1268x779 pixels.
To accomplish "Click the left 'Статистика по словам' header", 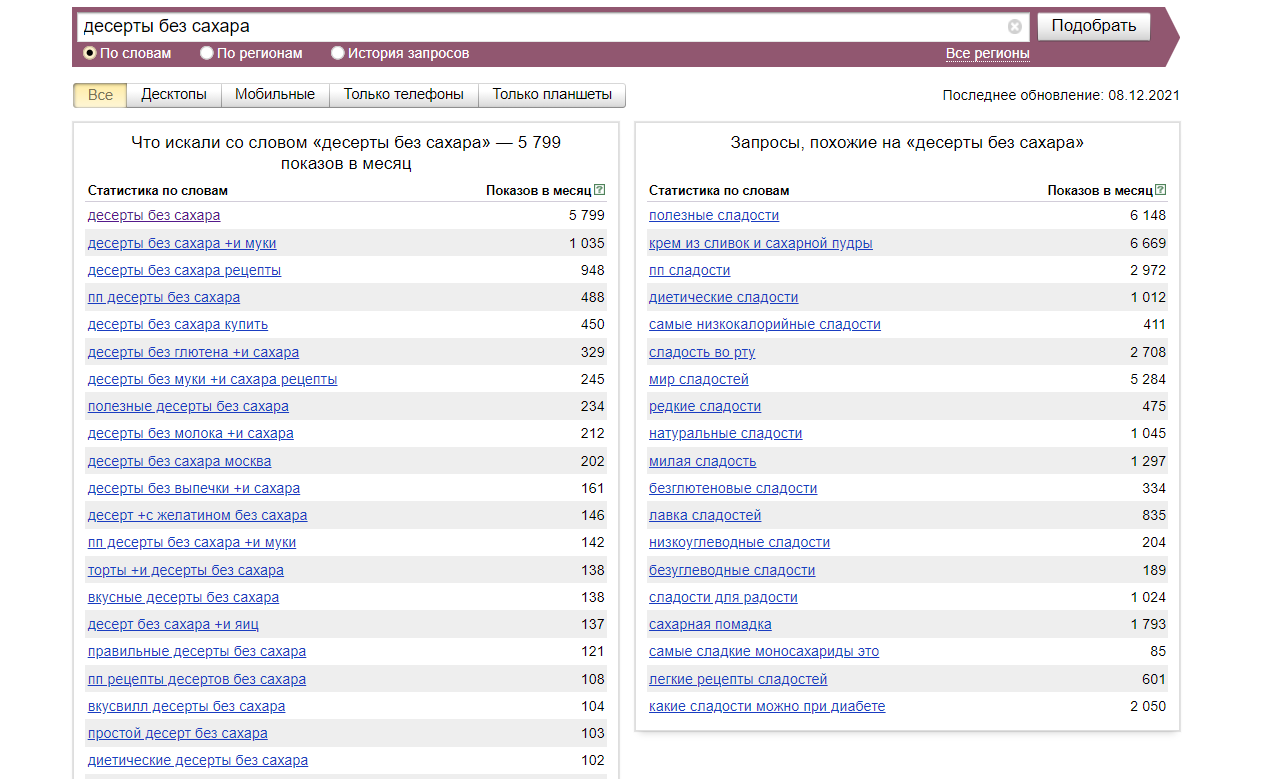I will pos(158,190).
